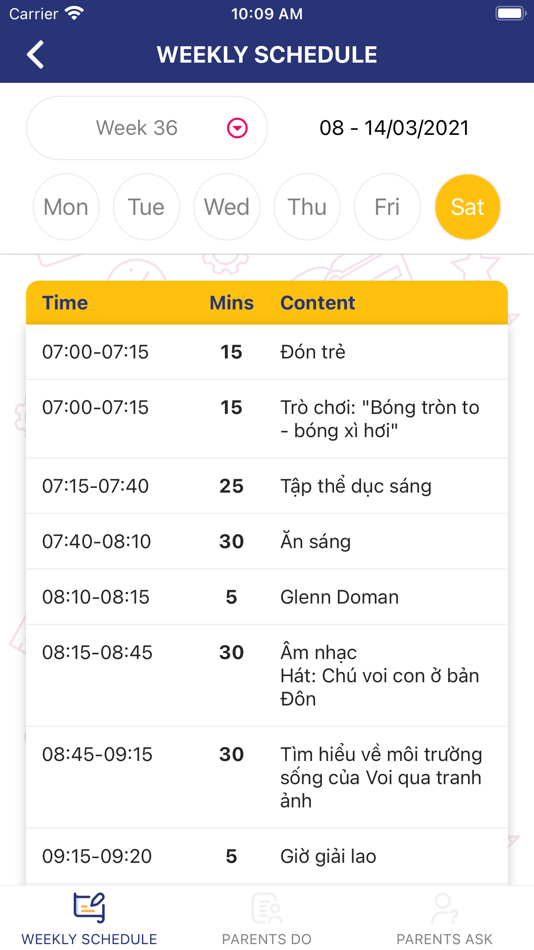534x950 pixels.
Task: Tap the Content column header
Action: click(318, 303)
